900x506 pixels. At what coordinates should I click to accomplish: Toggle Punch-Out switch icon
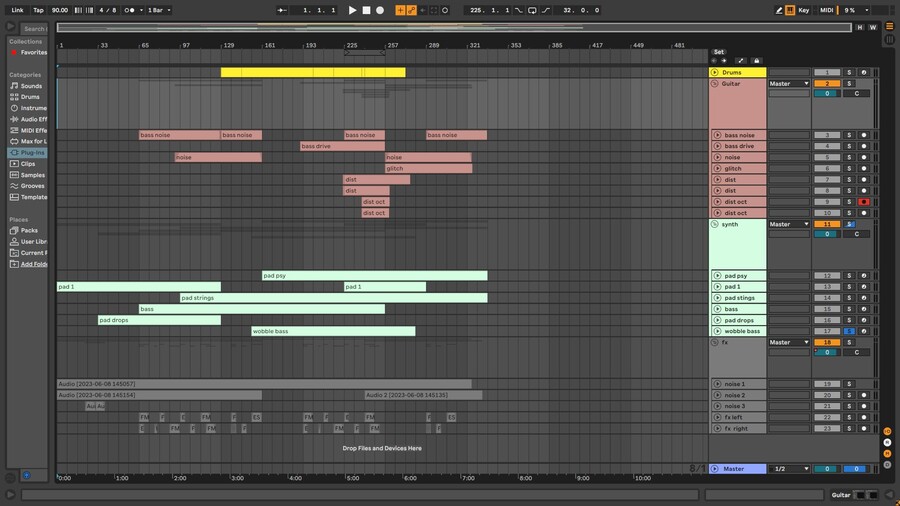point(546,10)
